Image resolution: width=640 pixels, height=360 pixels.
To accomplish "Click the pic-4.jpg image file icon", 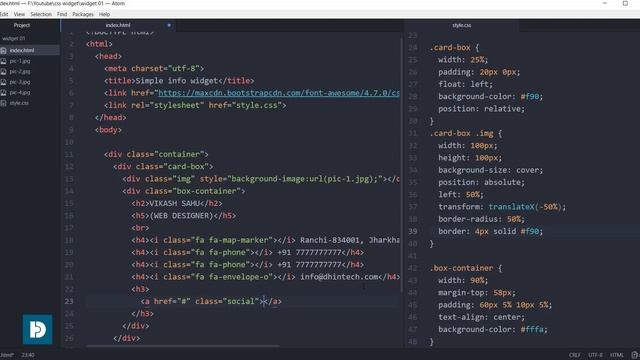I will (x=4, y=93).
